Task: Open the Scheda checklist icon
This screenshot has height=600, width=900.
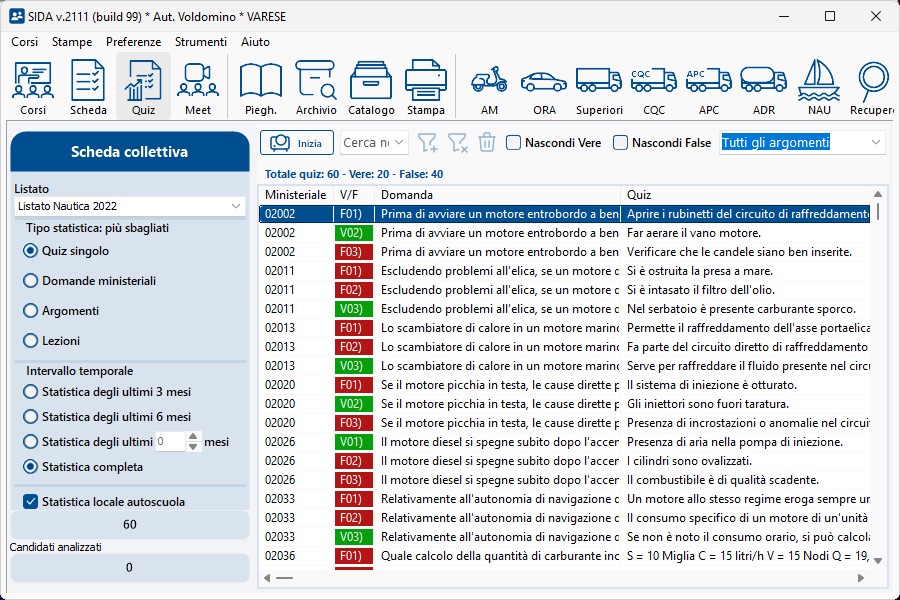Action: coord(88,86)
